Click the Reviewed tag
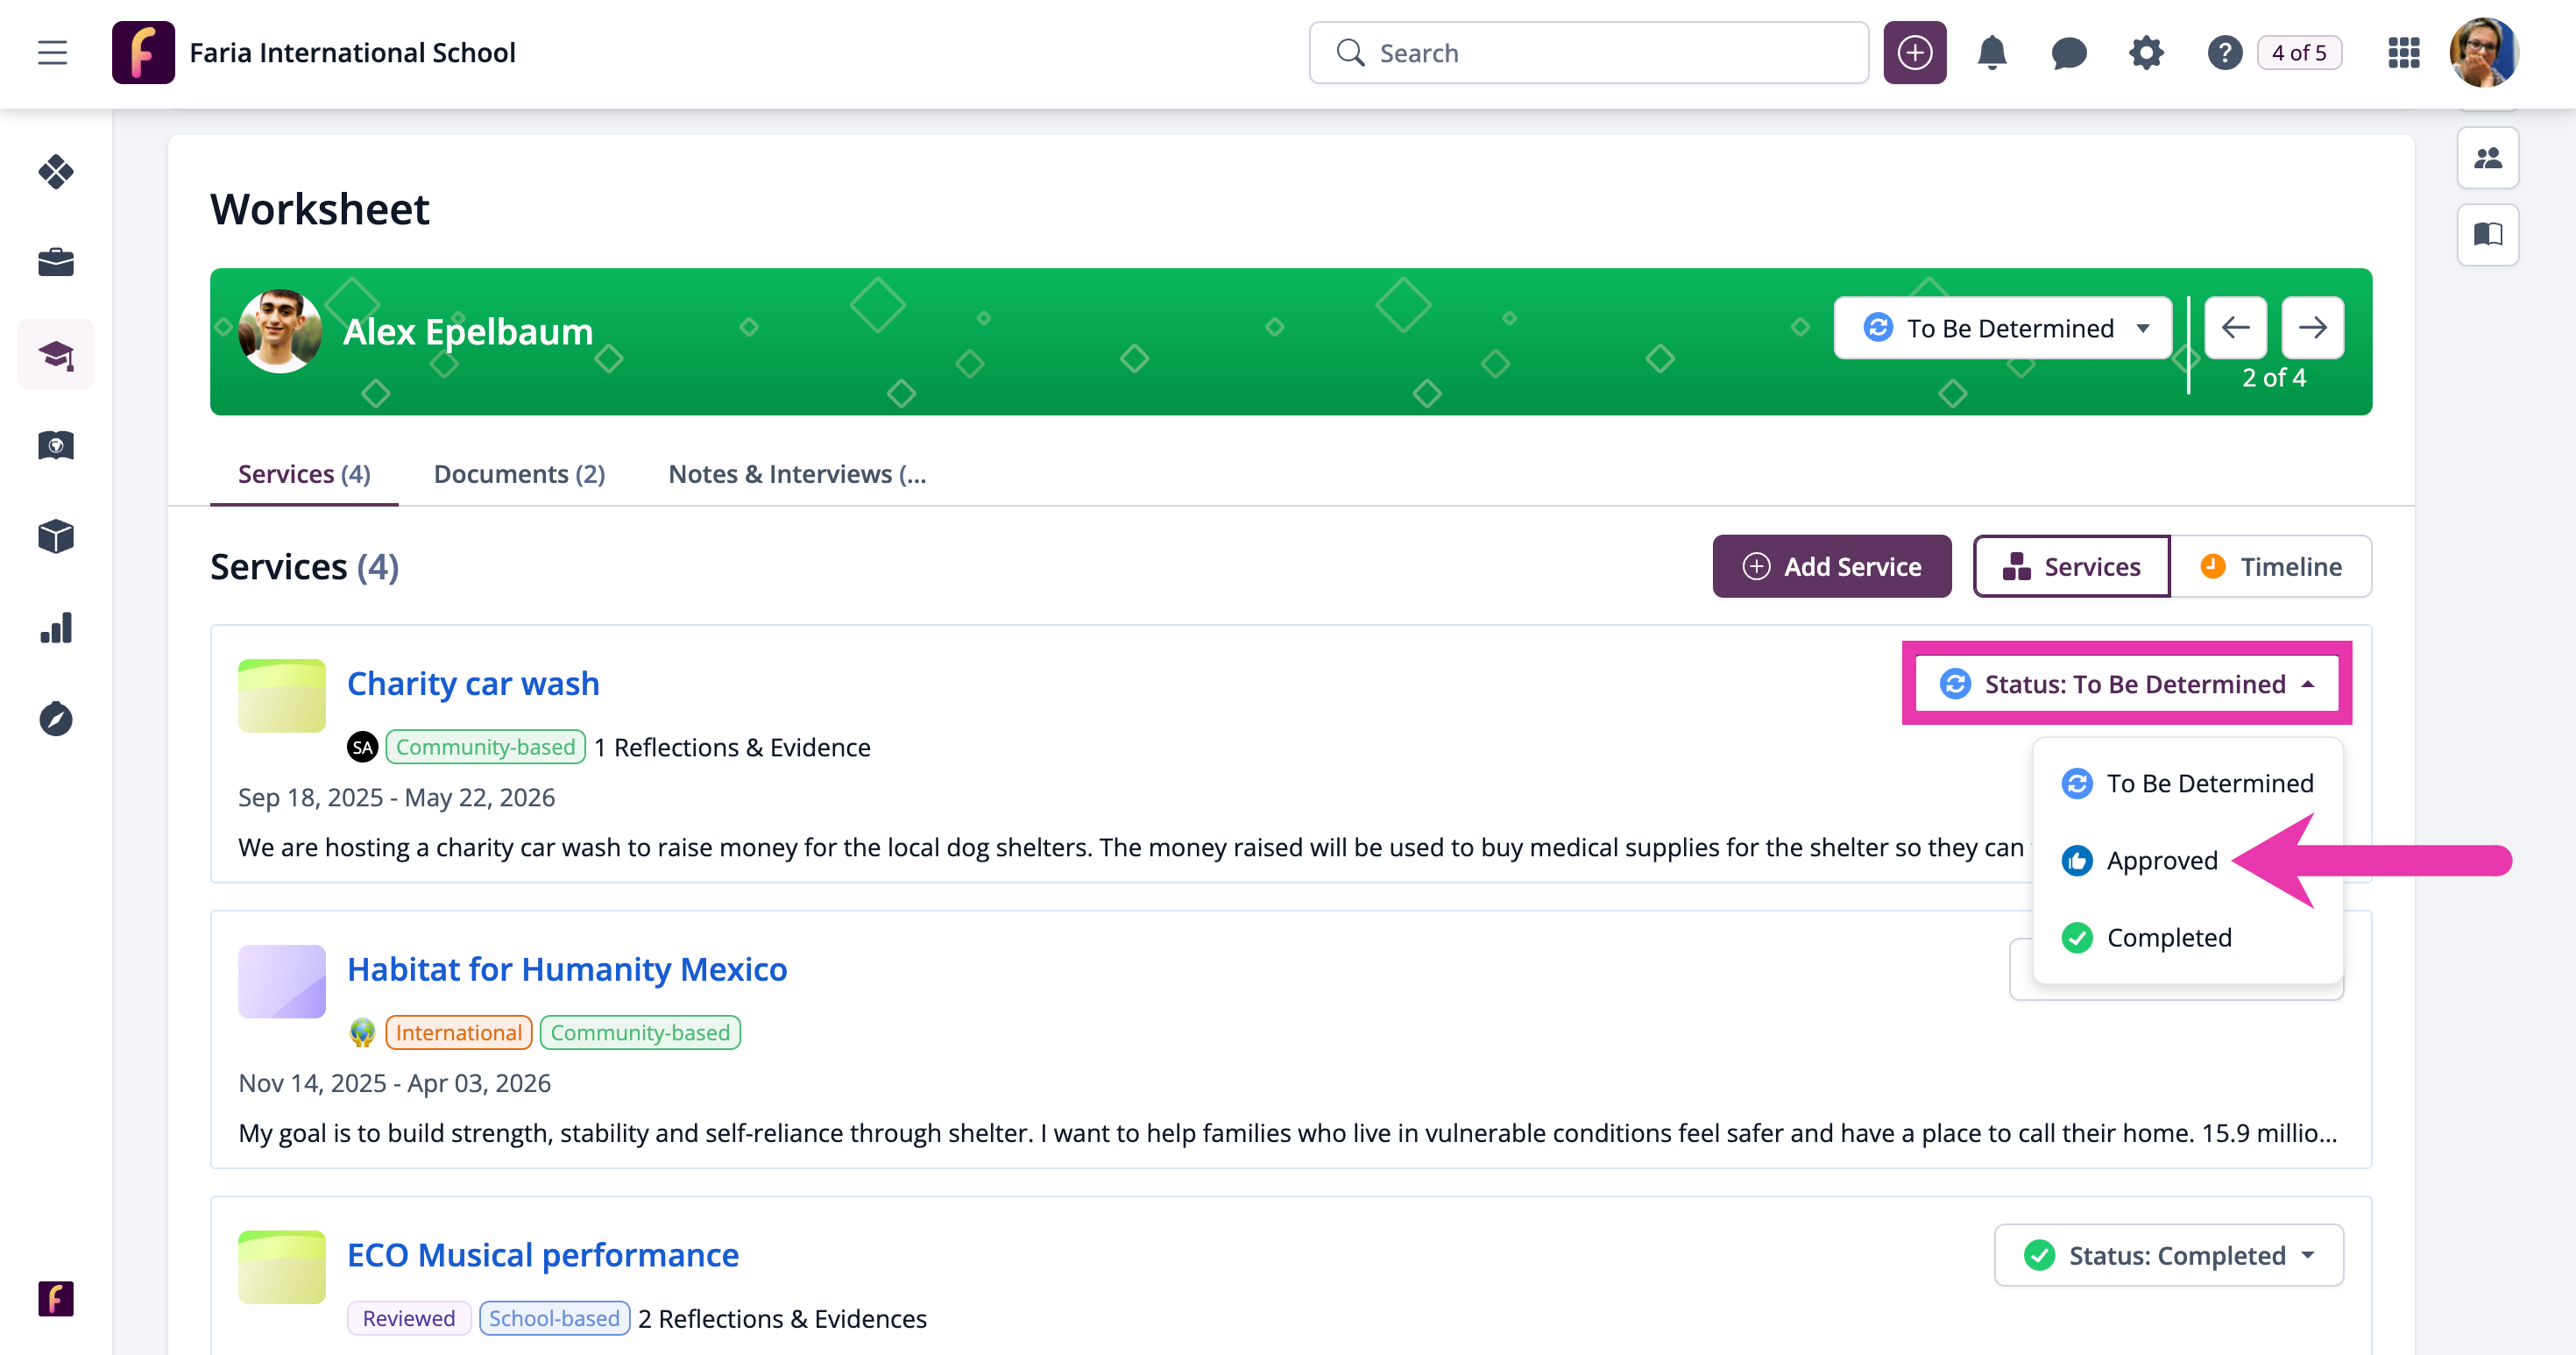 click(x=408, y=1318)
